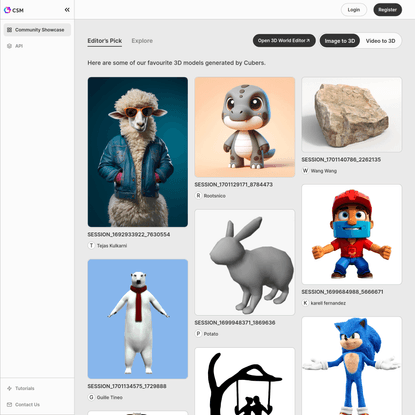Open Tutorials link in sidebar
Screen dimensions: 415x415
coord(25,388)
